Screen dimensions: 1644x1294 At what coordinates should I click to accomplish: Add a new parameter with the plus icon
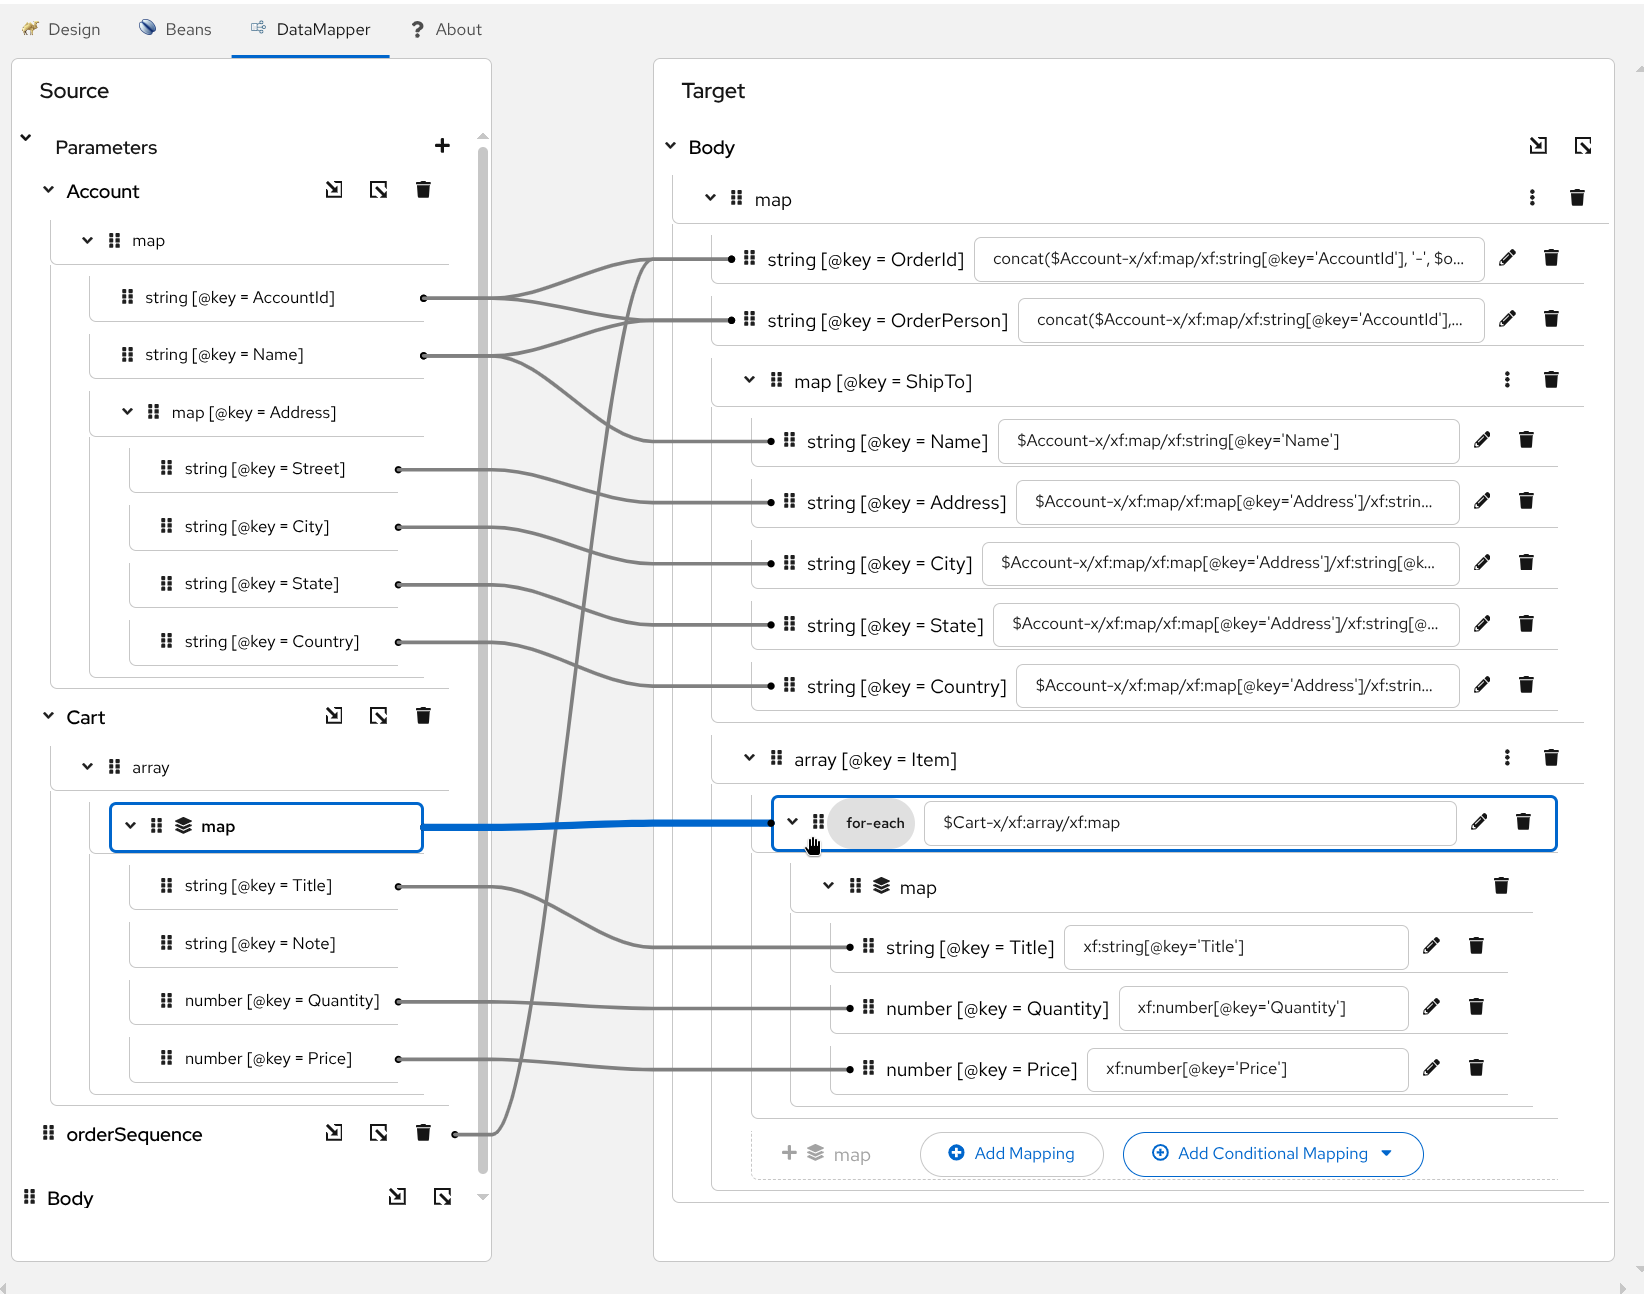tap(442, 145)
